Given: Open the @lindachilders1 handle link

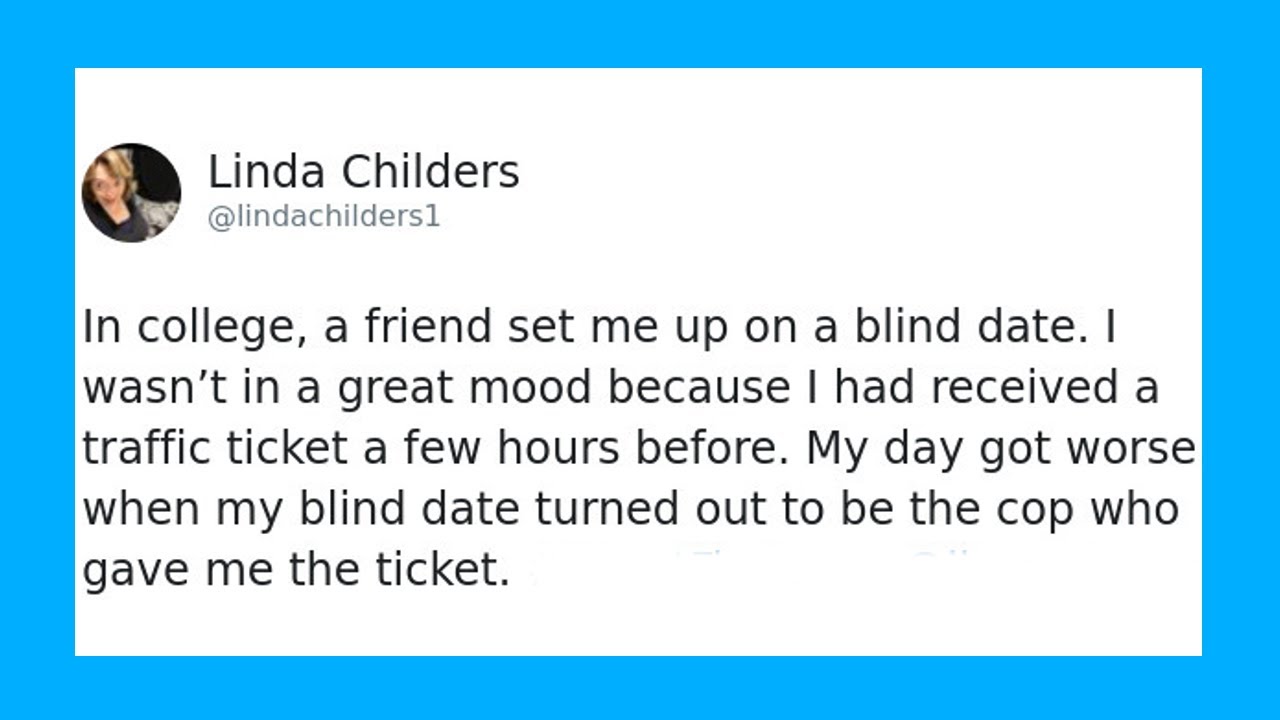Looking at the screenshot, I should coord(323,217).
